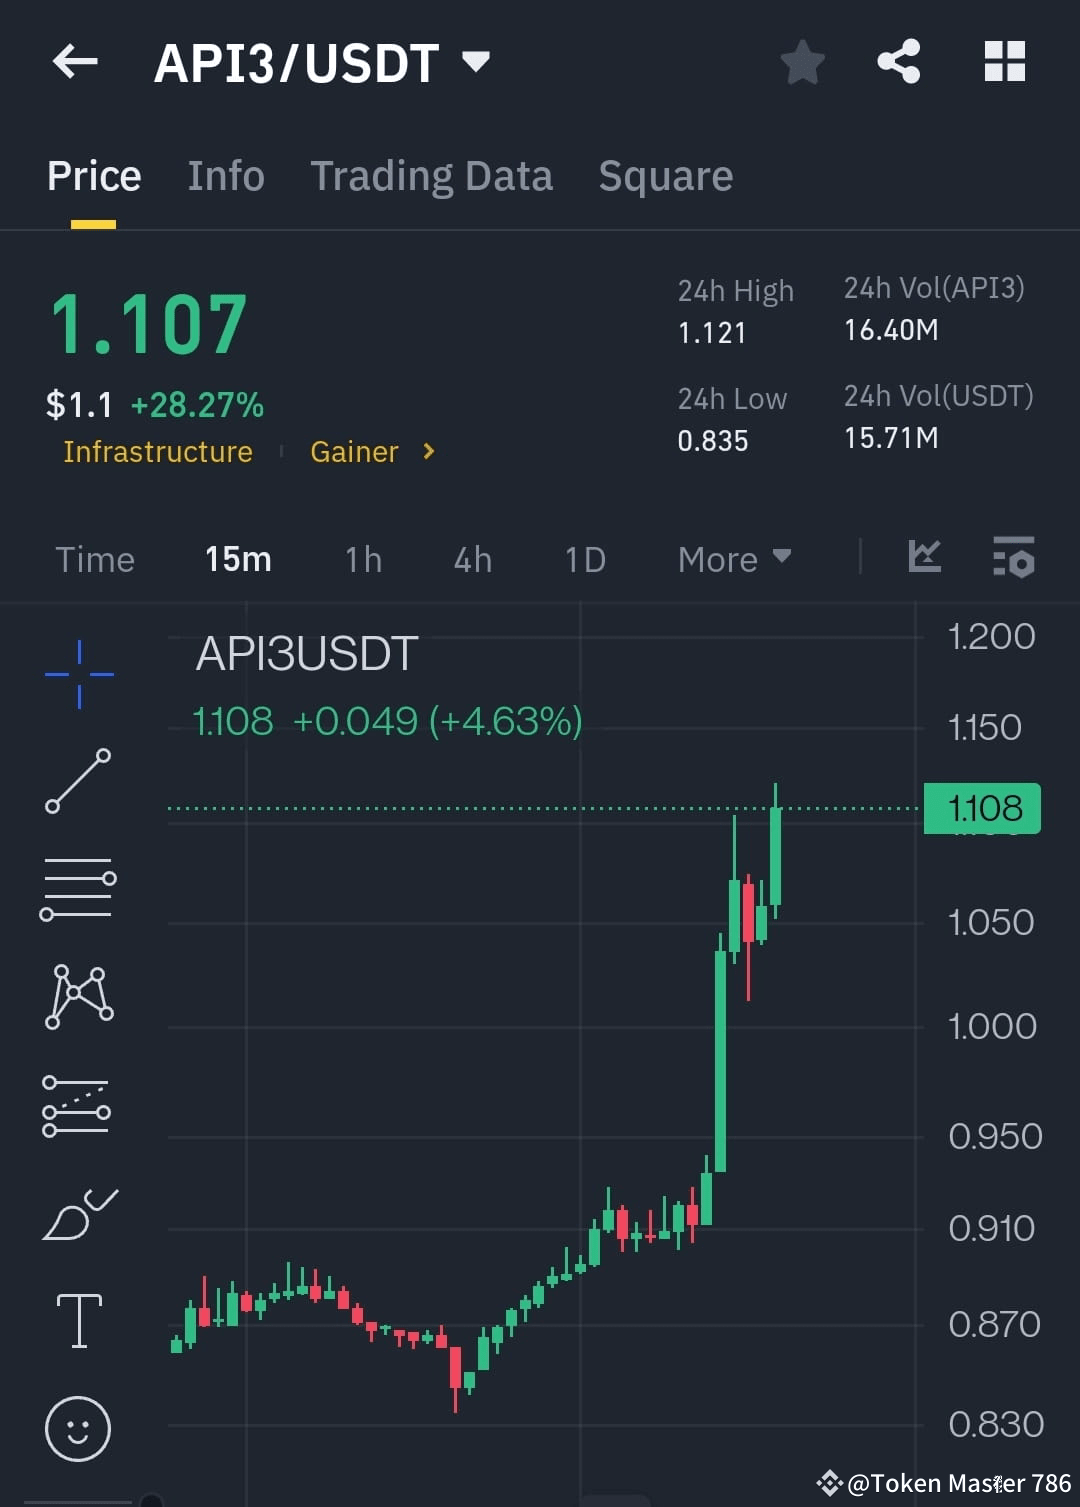
Task: Go back using the arrow button
Action: [75, 60]
